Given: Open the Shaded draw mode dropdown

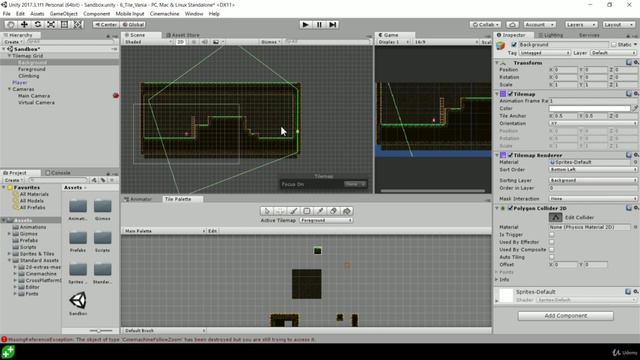Looking at the screenshot, I should click(x=148, y=42).
